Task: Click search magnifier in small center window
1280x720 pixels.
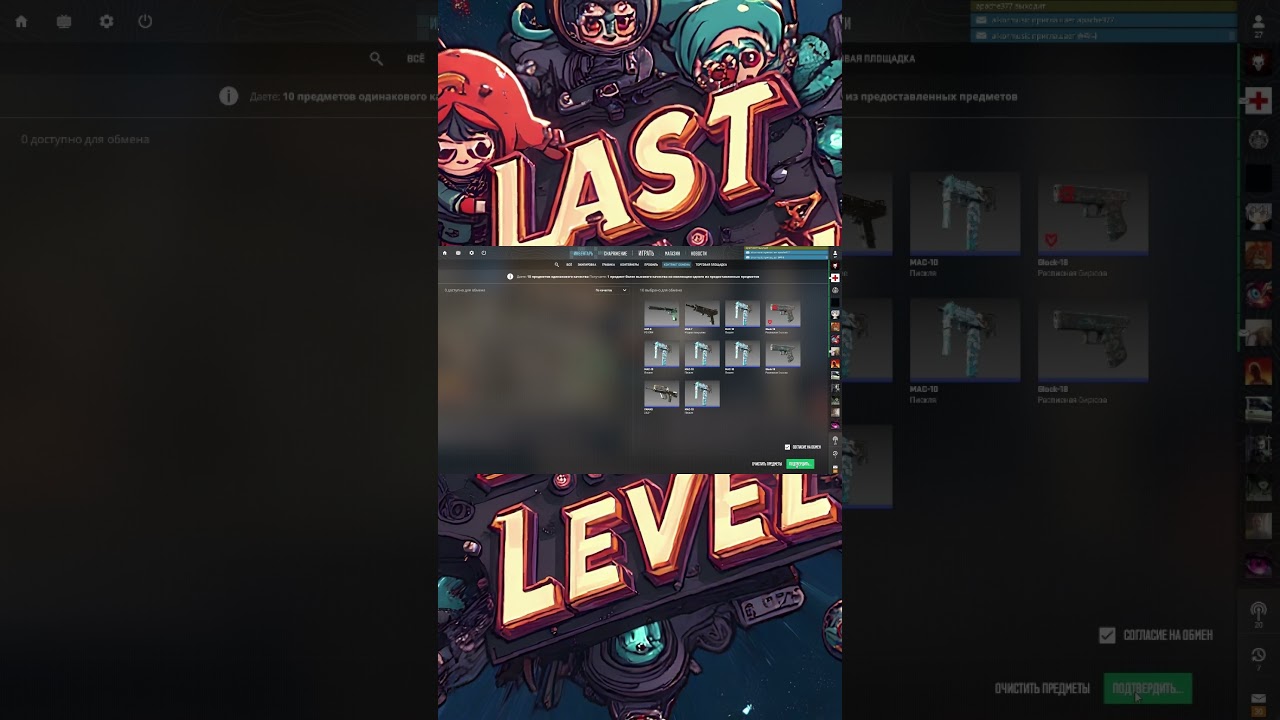Action: pos(557,265)
